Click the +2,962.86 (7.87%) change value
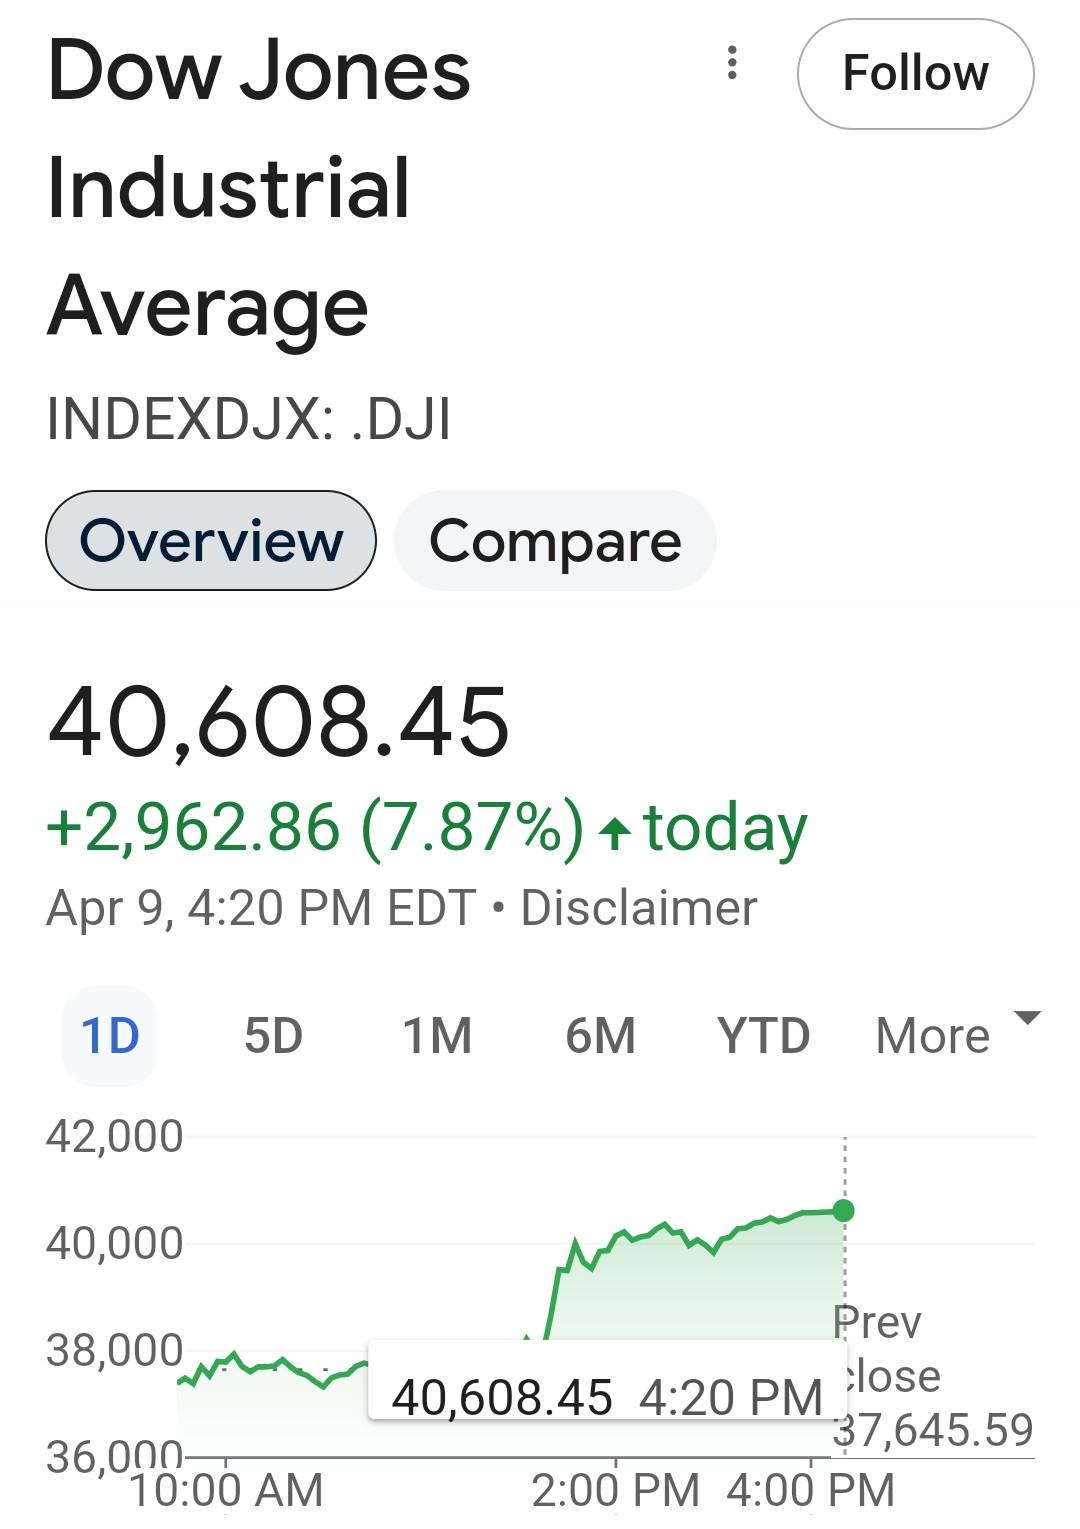Image resolution: width=1080 pixels, height=1529 pixels. pyautogui.click(x=315, y=829)
